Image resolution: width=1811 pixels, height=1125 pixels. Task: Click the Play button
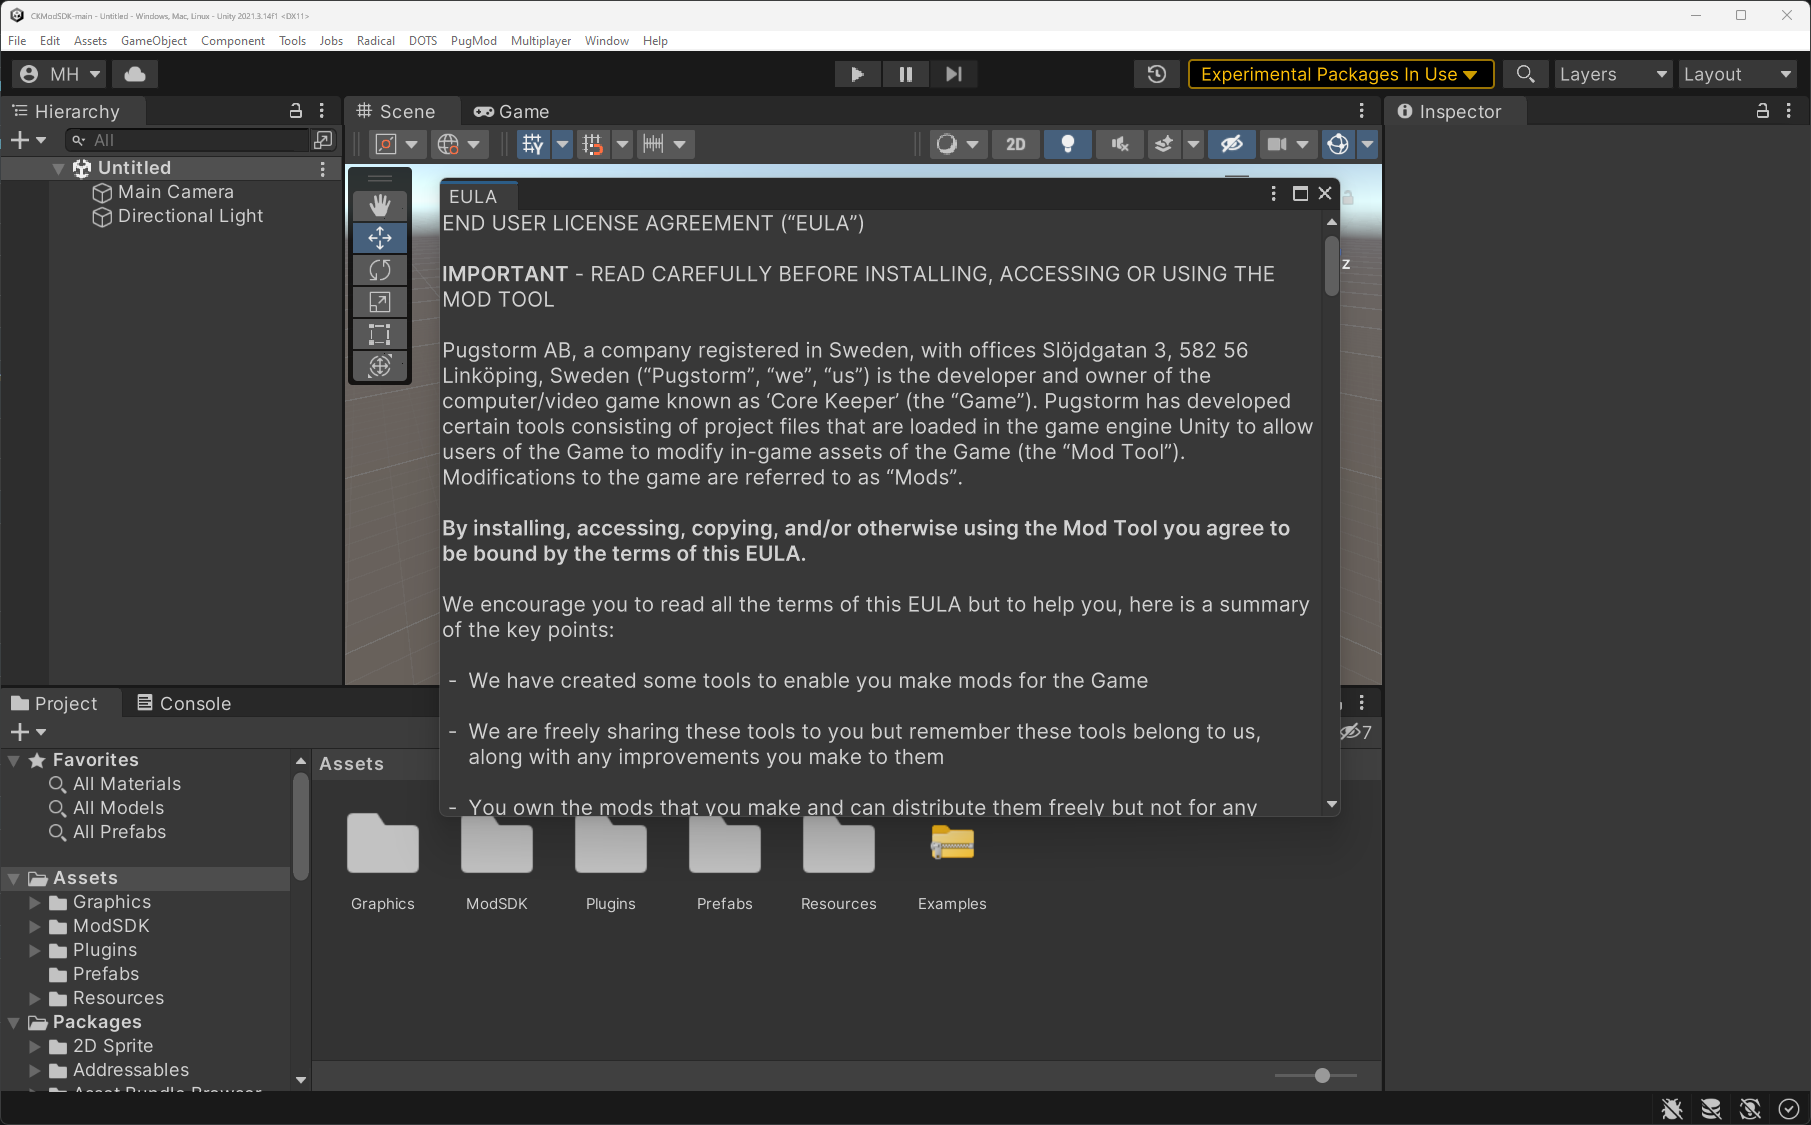click(x=857, y=74)
